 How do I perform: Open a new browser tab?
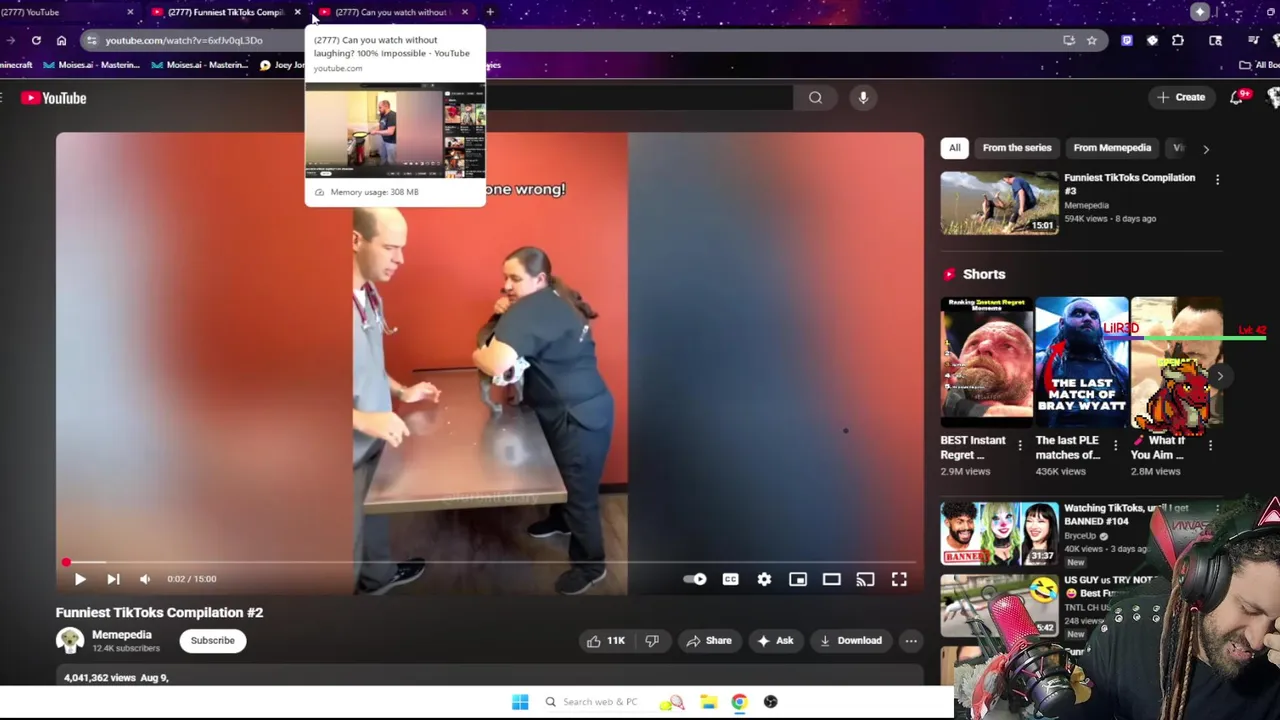tap(489, 12)
